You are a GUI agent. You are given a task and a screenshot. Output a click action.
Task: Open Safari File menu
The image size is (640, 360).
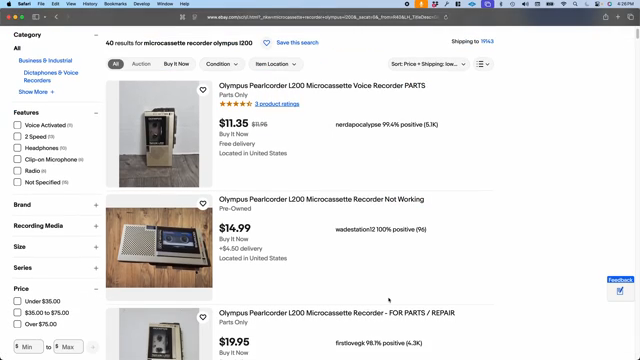click(x=41, y=4)
